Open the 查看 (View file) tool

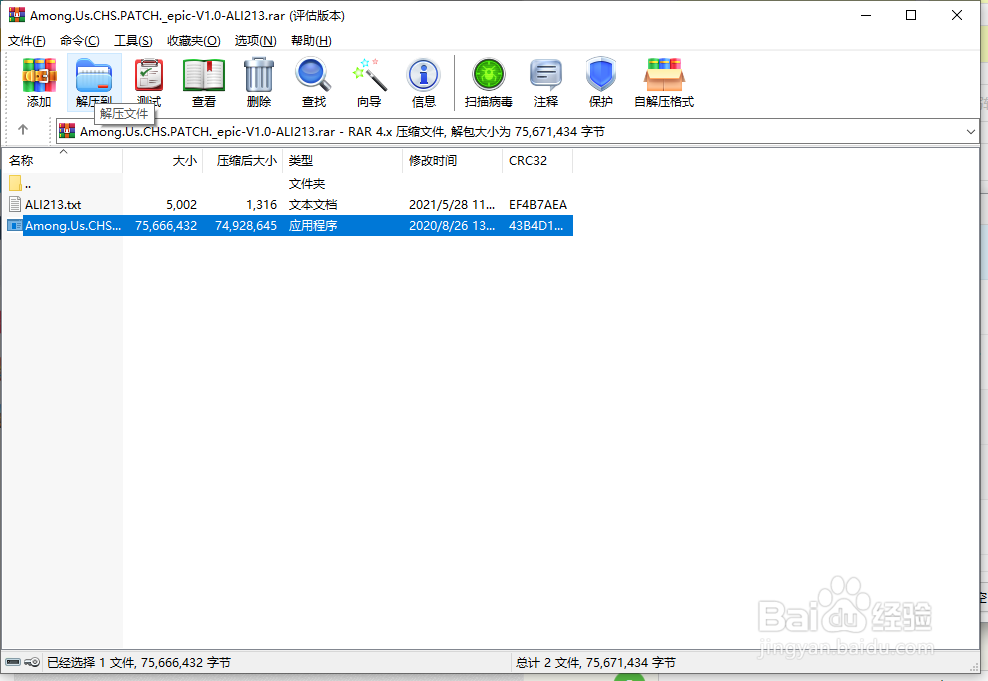pos(203,75)
